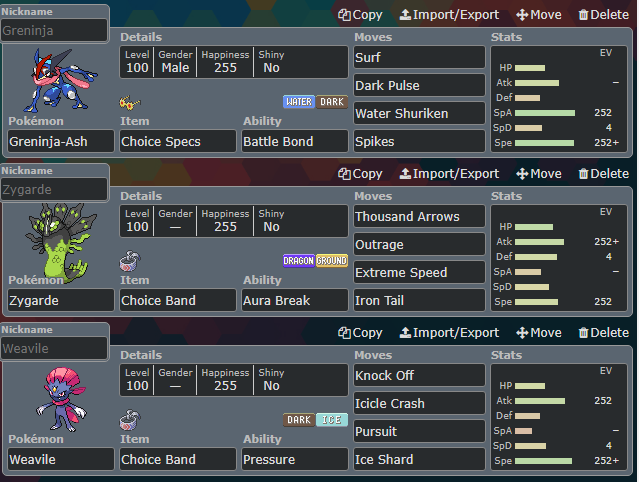The height and width of the screenshot is (482, 639).
Task: Select the Extreme Speed move slot
Action: [x=419, y=272]
